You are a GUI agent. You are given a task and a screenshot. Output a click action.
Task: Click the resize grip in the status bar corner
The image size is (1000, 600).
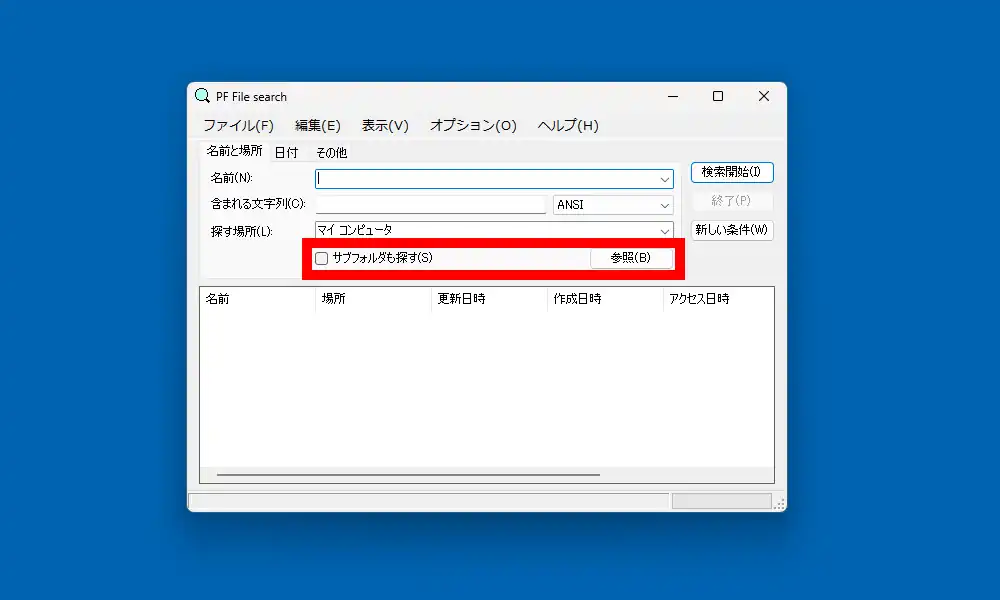tap(779, 504)
